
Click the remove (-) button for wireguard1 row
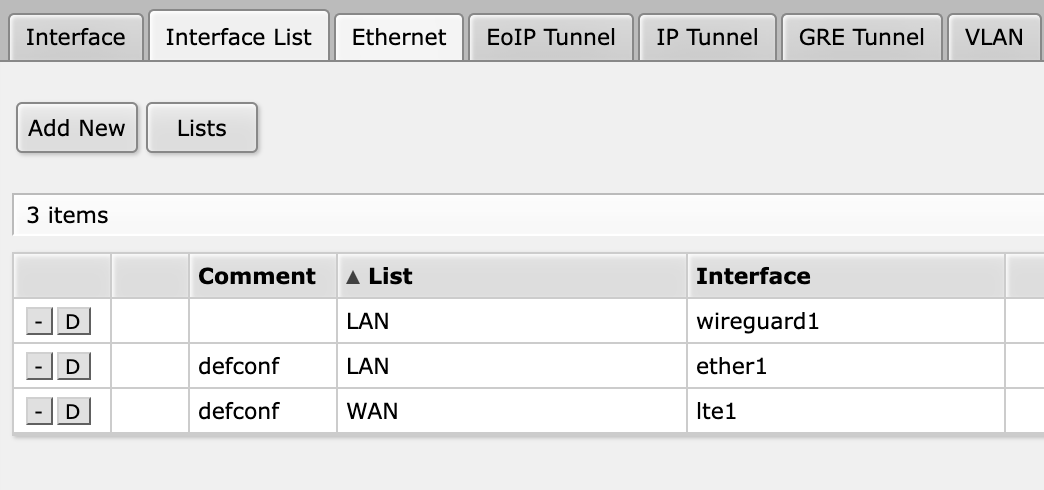pos(38,322)
